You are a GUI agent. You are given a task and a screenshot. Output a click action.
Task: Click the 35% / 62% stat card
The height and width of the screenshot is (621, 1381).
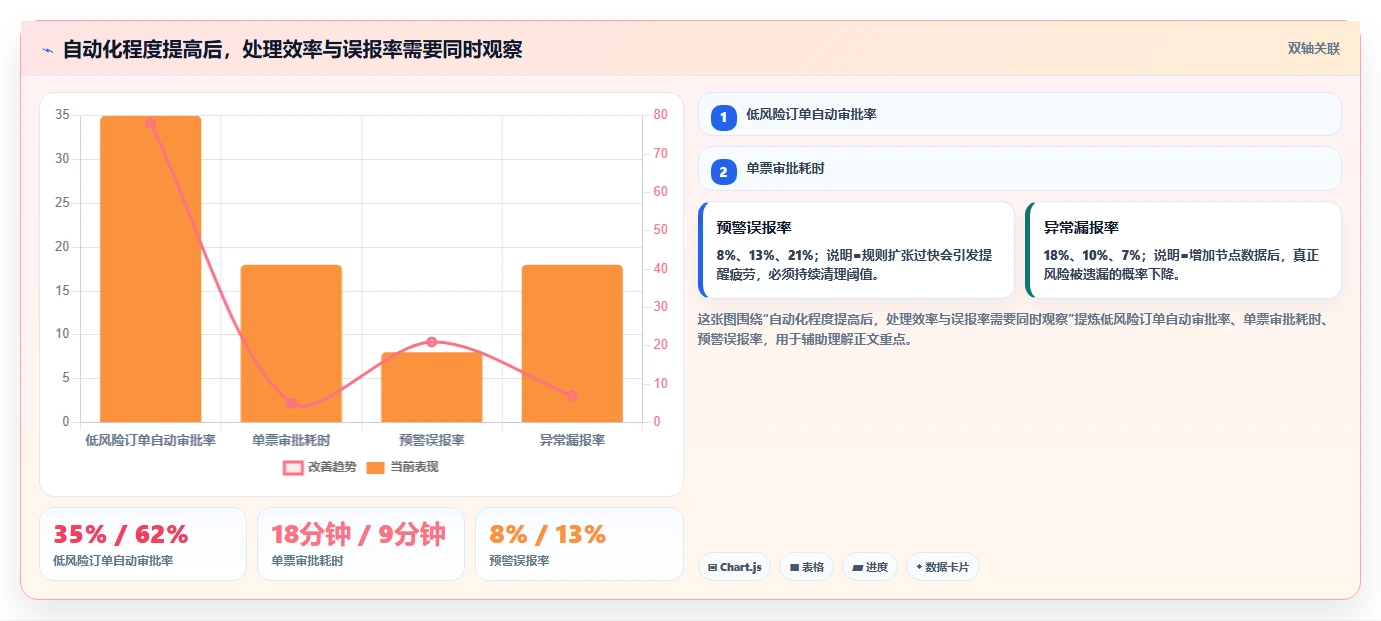143,544
